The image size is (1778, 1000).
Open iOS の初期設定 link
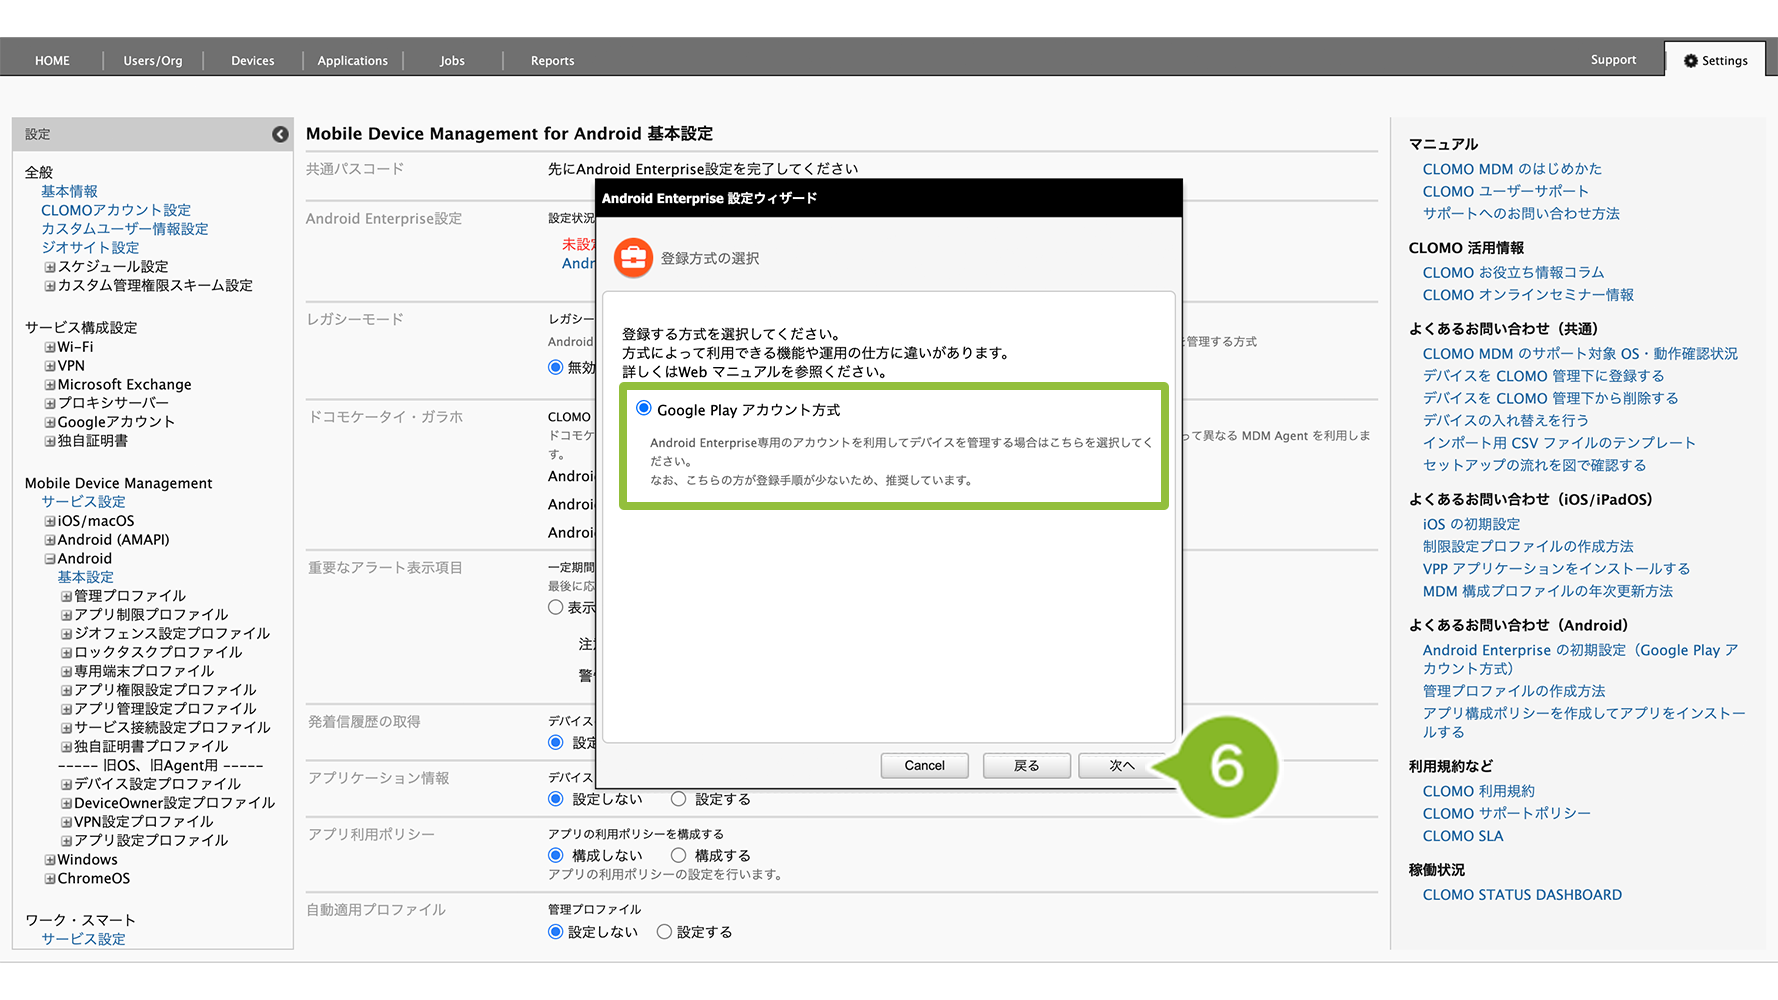[x=1471, y=524]
